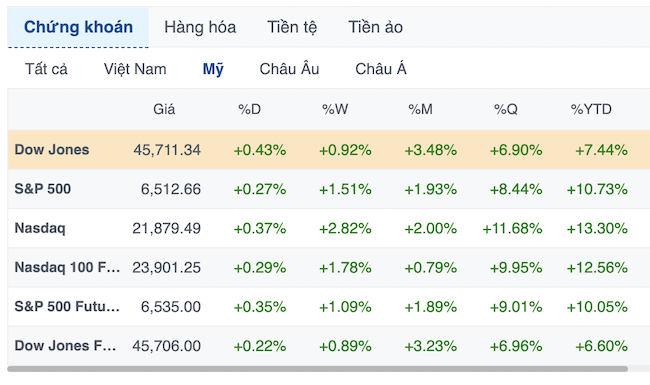Click the Nasdaq index name
The height and width of the screenshot is (385, 650).
click(x=40, y=228)
